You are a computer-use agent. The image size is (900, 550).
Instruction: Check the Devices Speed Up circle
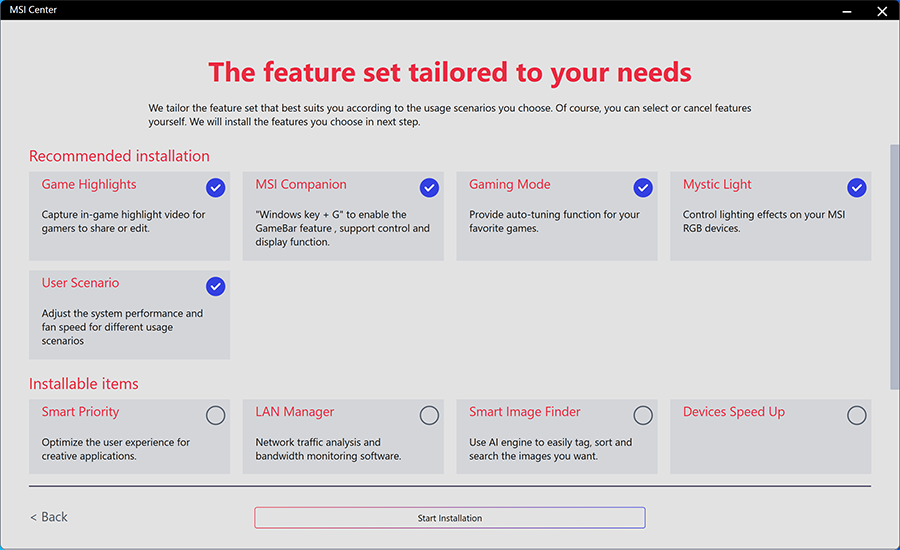856,415
